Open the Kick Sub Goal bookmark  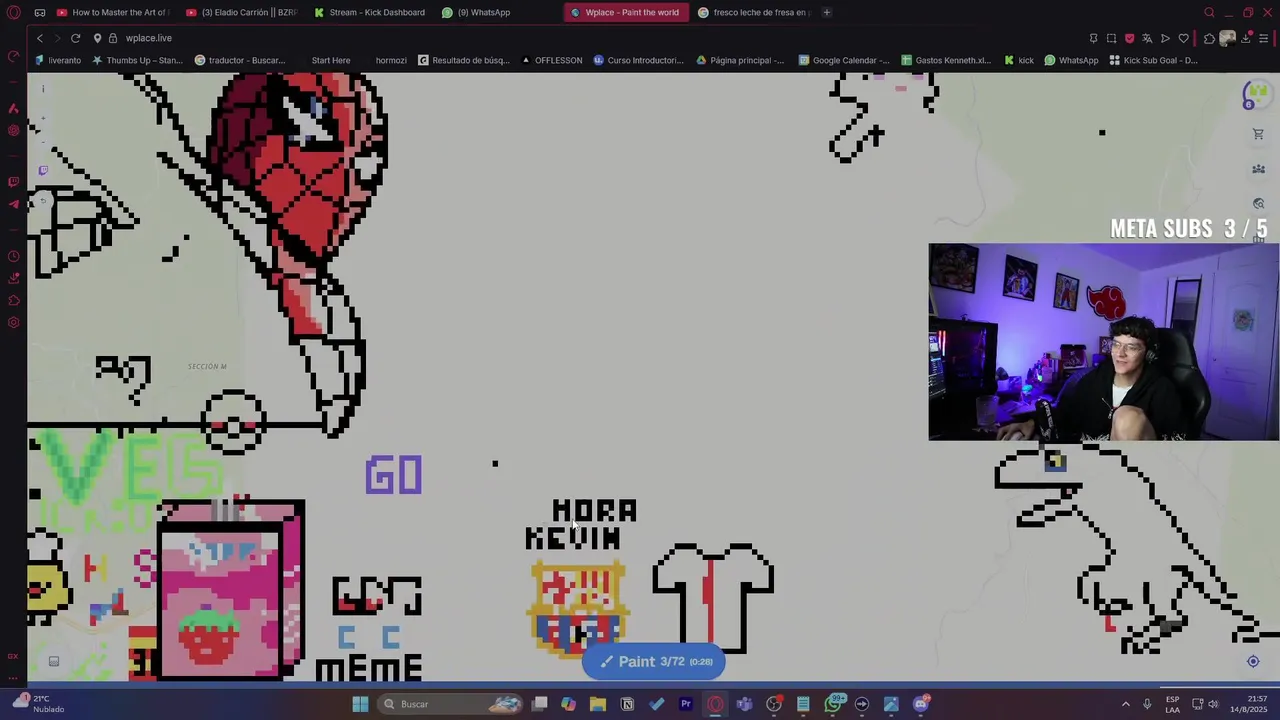pos(1153,60)
